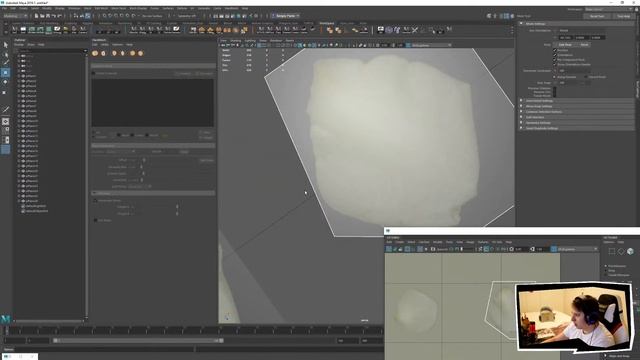
Task: Click the Edit Pivot button
Action: pos(565,44)
